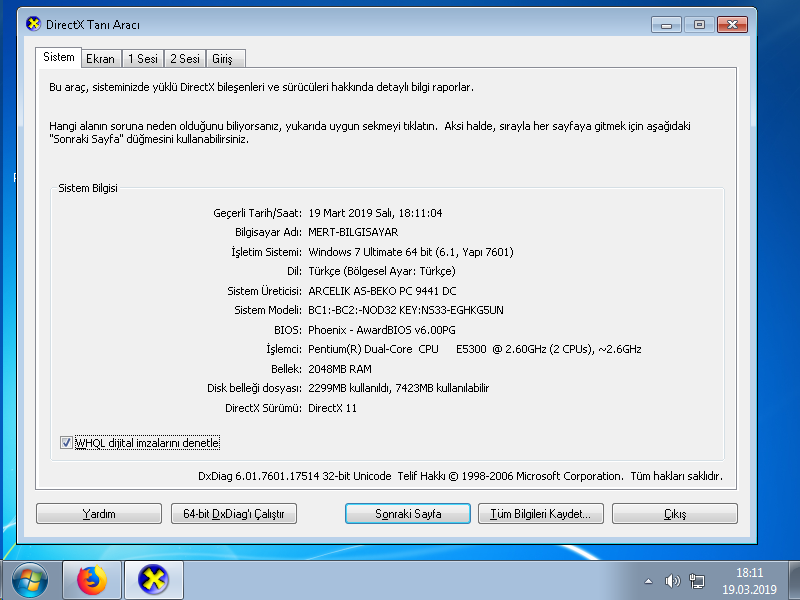Click the text Windows 7 Ultimate 64 bit
Screen dimensions: 800x600
pos(370,252)
